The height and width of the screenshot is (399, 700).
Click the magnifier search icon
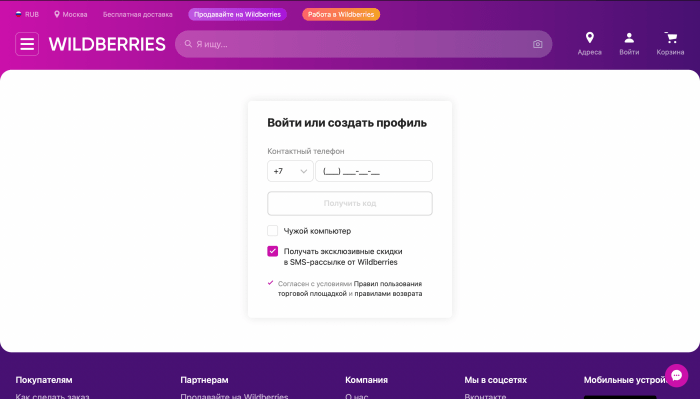pos(188,44)
